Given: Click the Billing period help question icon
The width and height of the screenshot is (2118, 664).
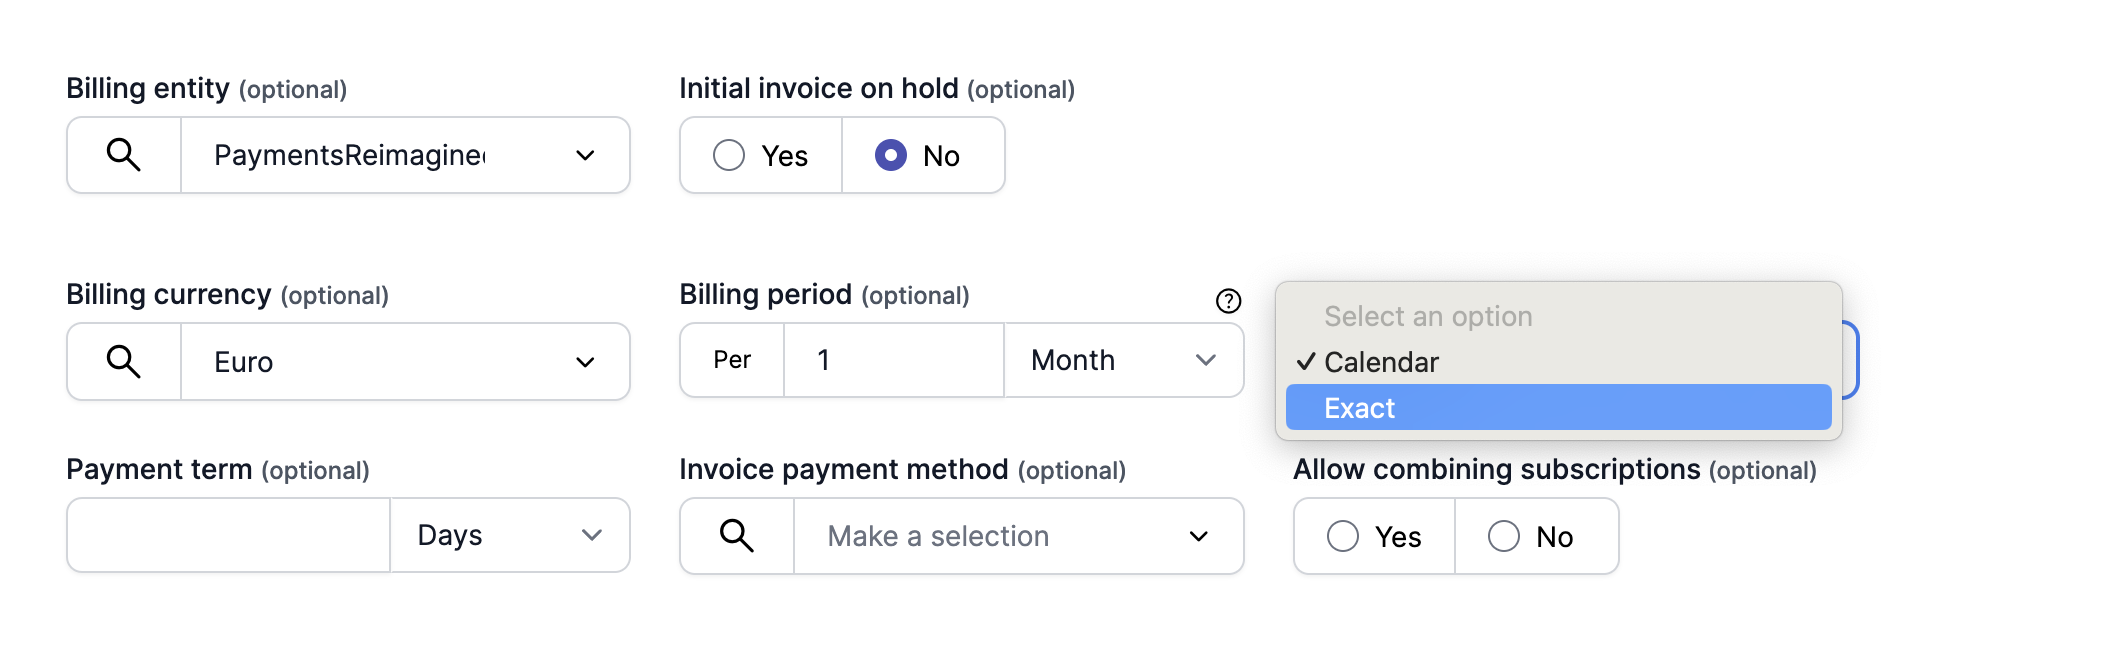Looking at the screenshot, I should click(x=1228, y=301).
